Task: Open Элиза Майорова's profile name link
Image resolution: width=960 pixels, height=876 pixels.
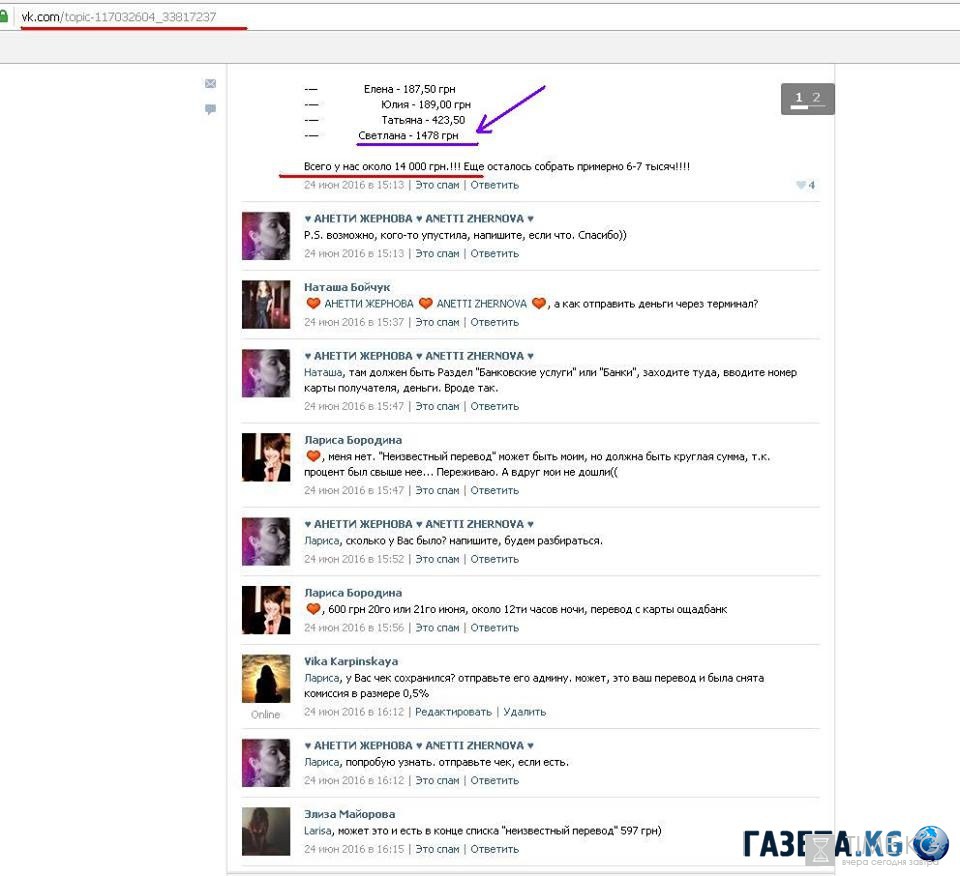Action: tap(349, 814)
